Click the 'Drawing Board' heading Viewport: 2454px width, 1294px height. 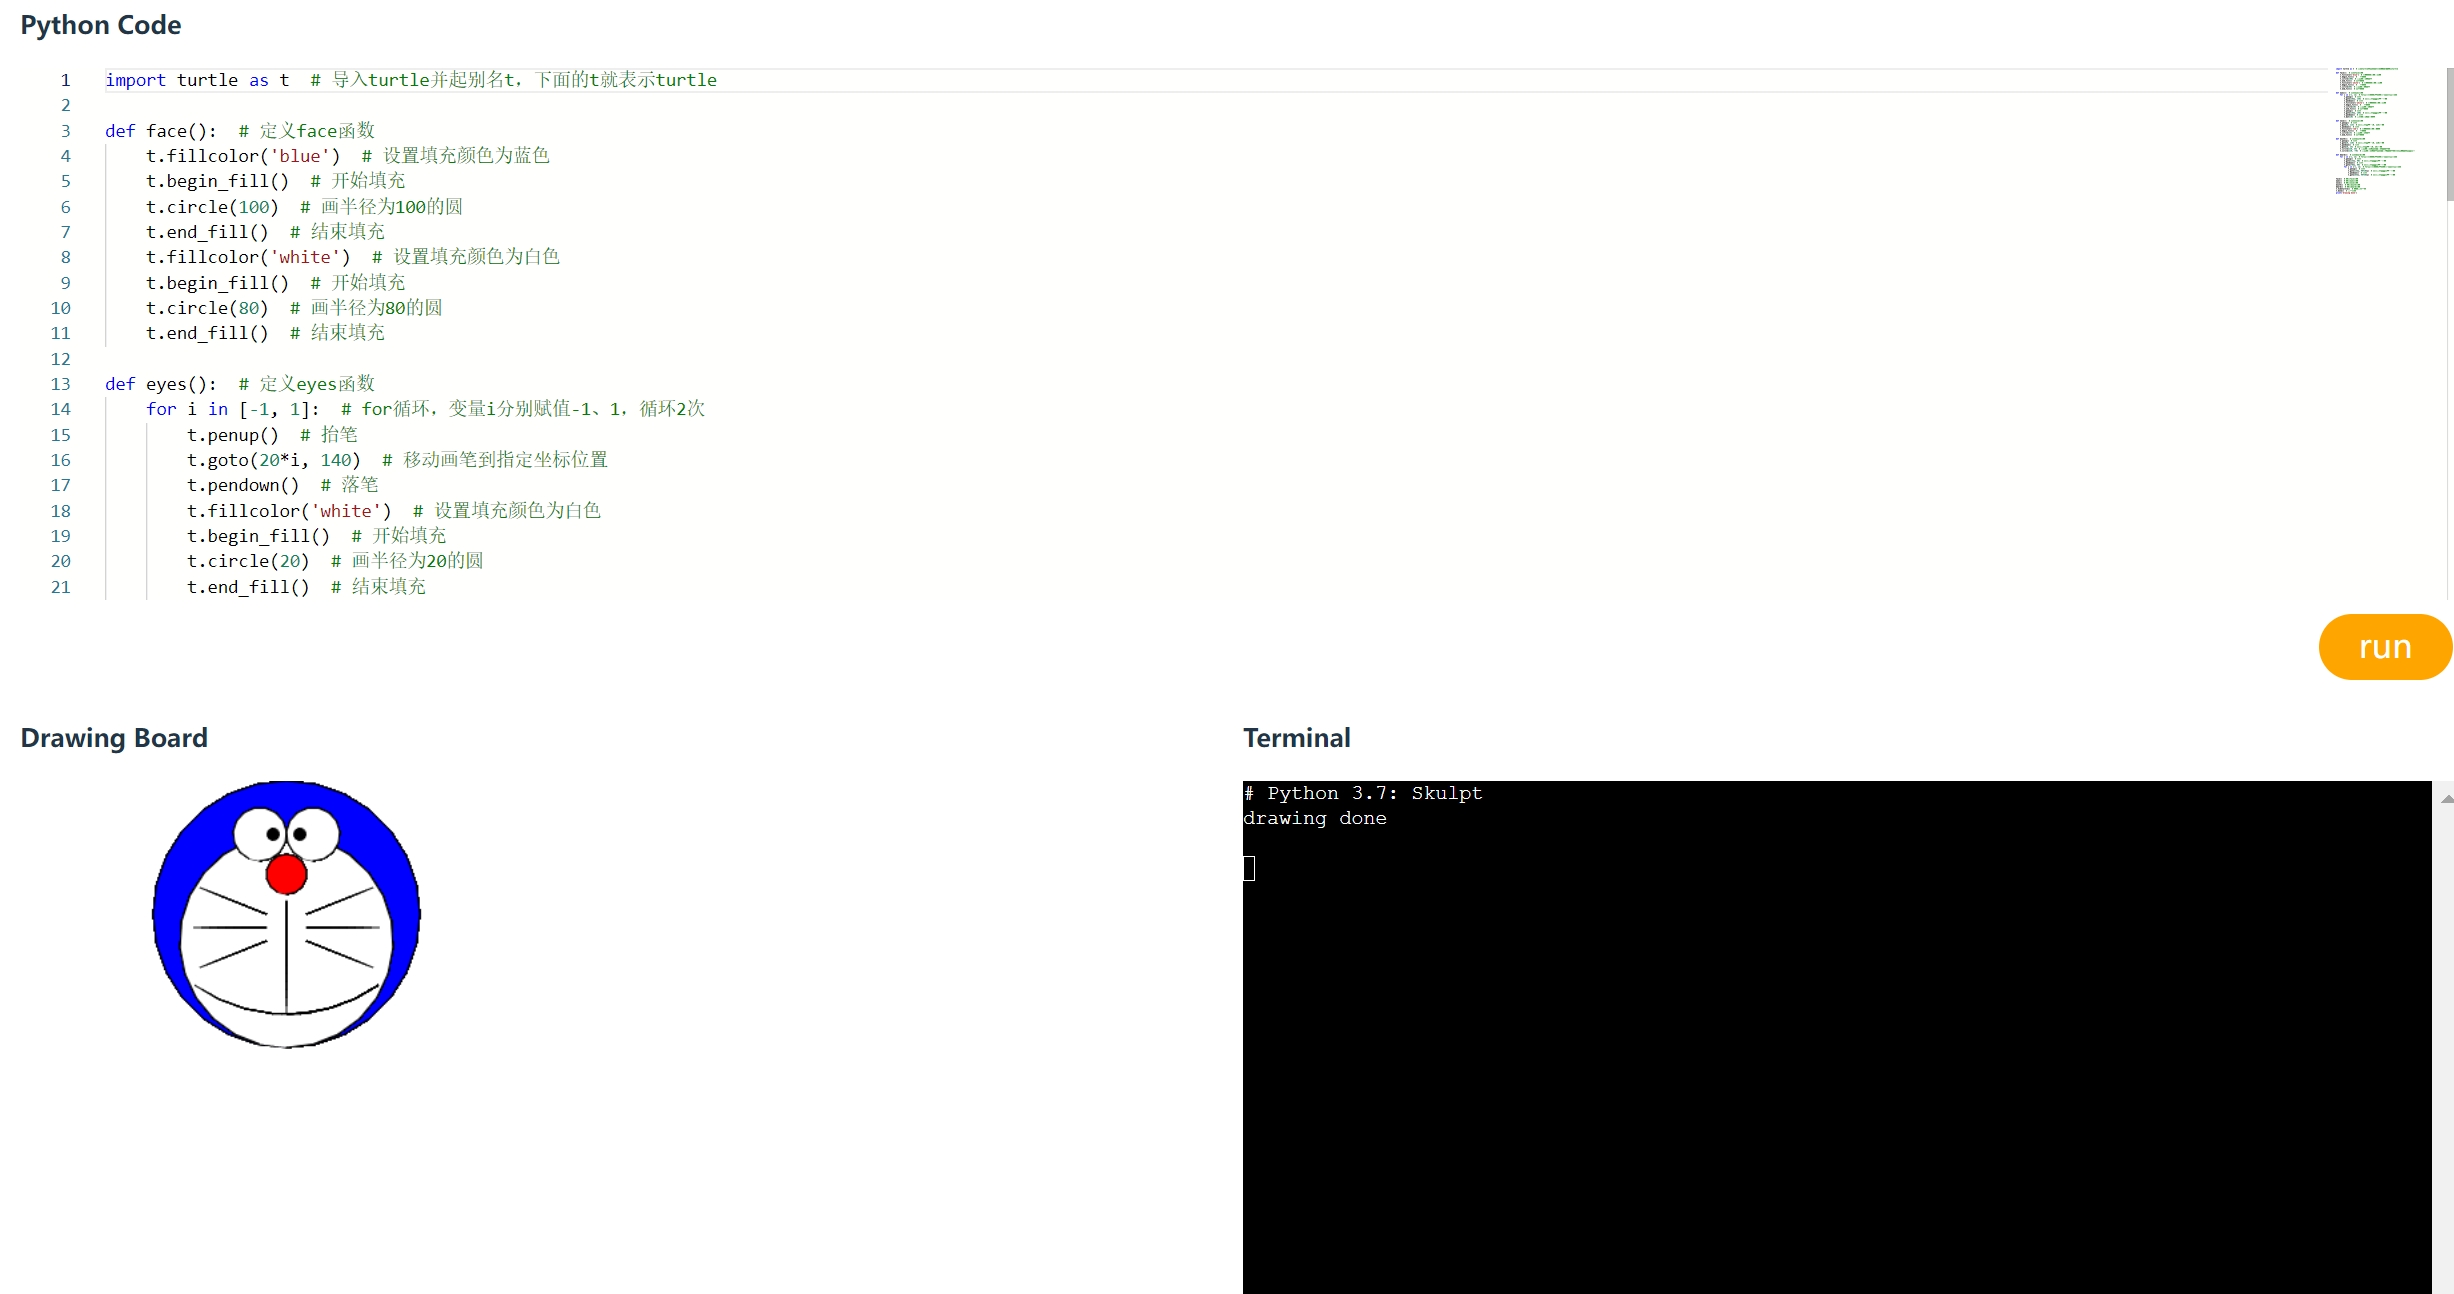point(114,738)
